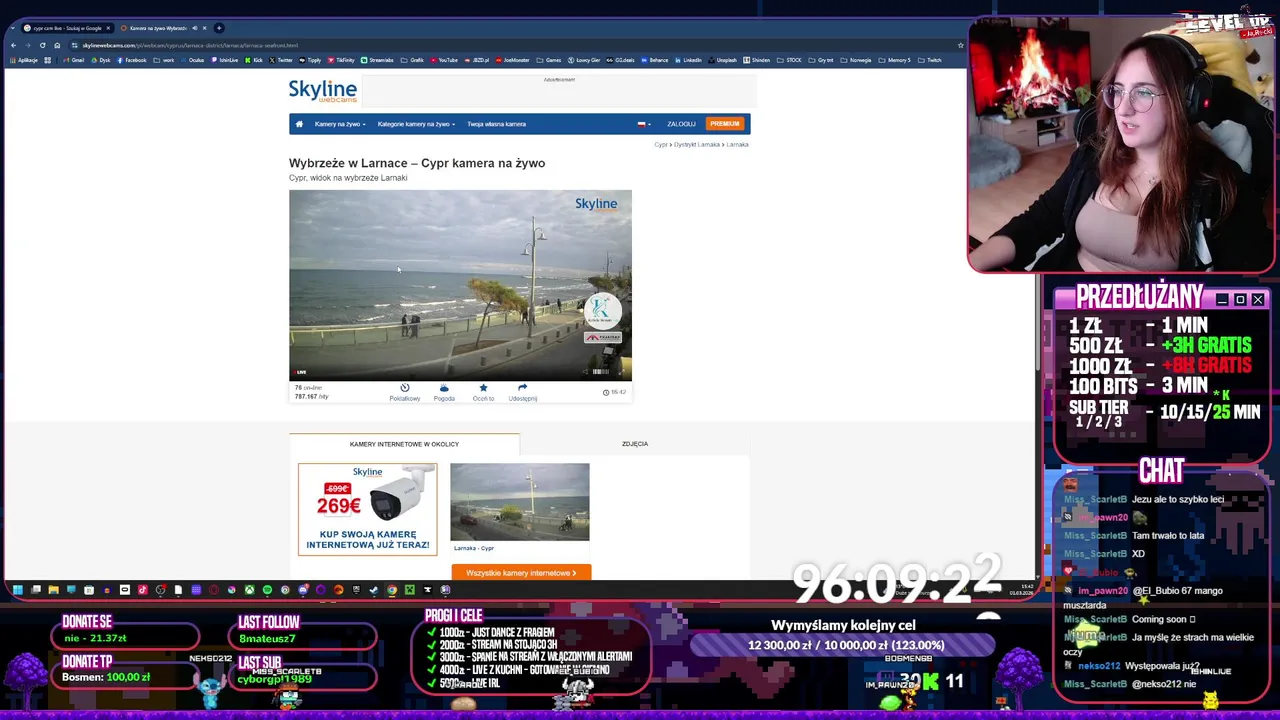The height and width of the screenshot is (720, 1280).
Task: Click the ZALOGUJ login link
Action: 681,124
